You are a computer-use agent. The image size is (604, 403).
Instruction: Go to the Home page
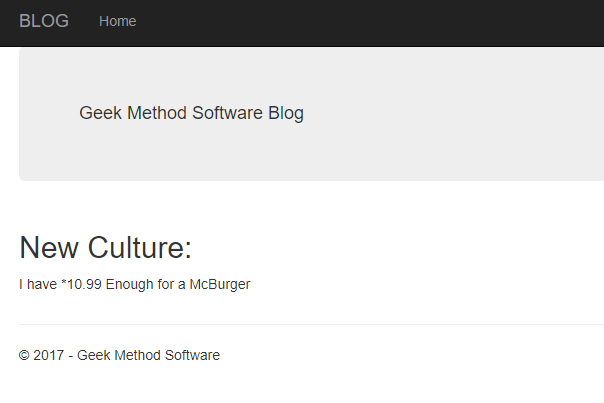[x=117, y=21]
